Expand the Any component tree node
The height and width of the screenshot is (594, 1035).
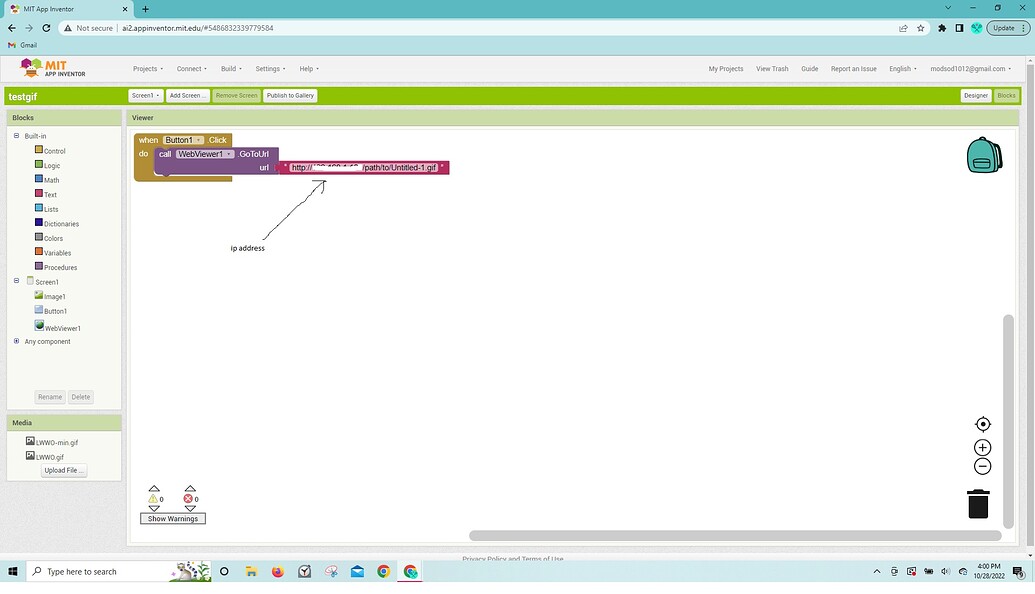[16, 341]
